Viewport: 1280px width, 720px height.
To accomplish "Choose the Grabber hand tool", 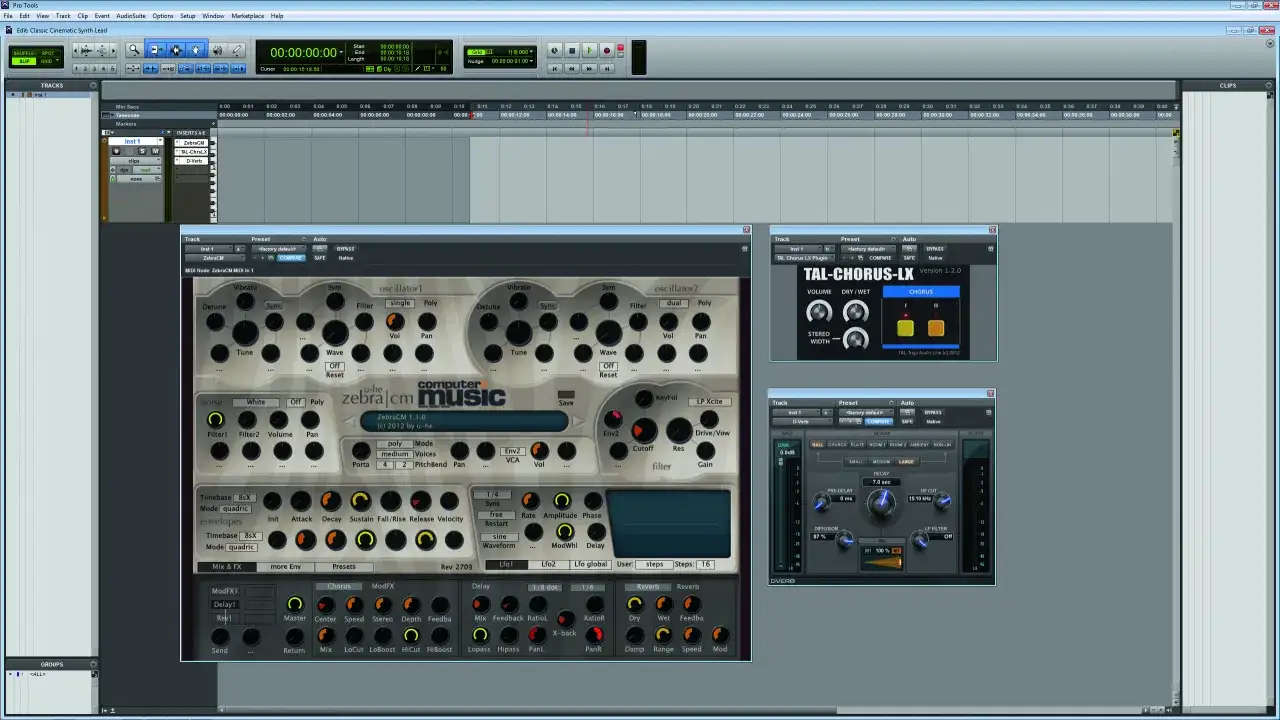I will click(x=196, y=50).
